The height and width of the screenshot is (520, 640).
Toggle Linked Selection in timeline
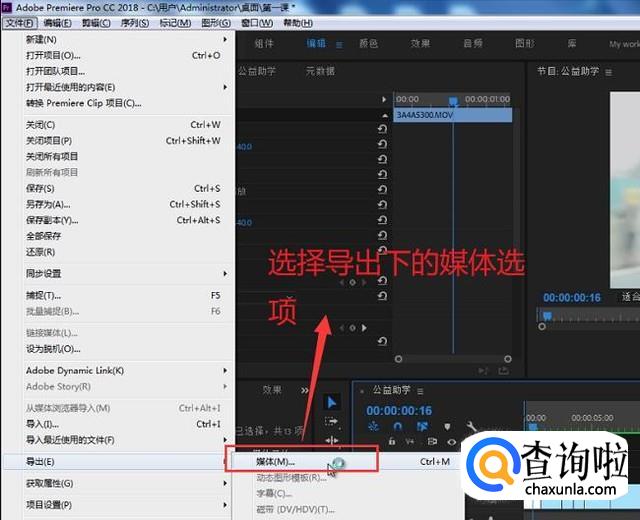pyautogui.click(x=422, y=427)
